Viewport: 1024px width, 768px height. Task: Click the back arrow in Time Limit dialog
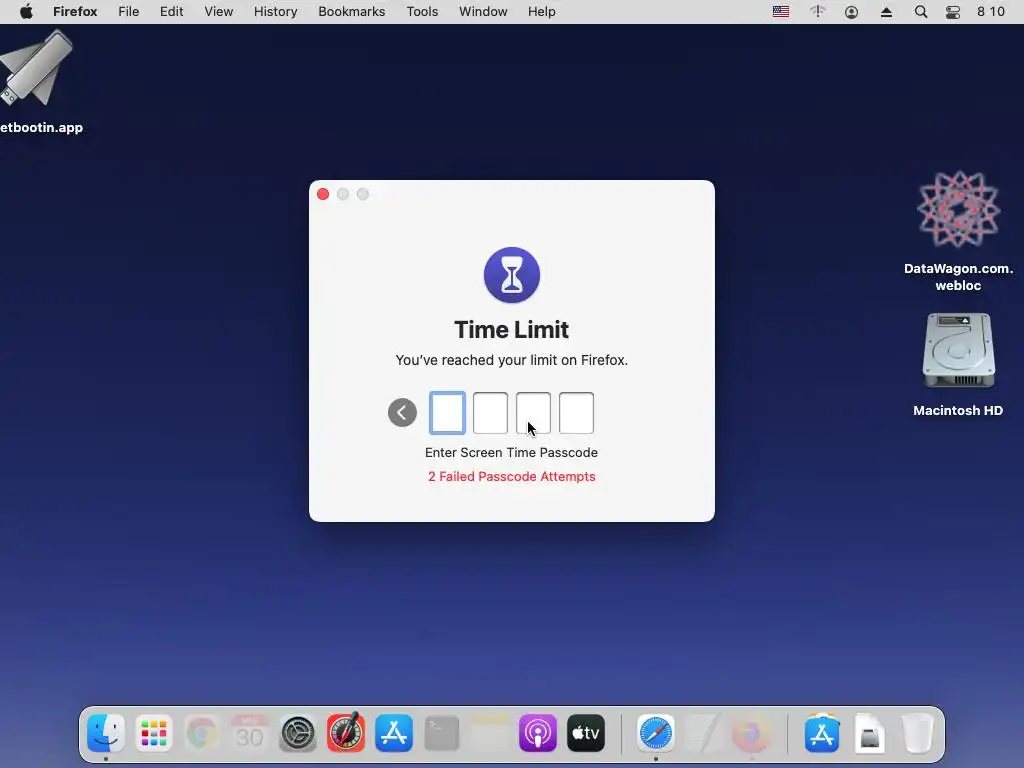point(402,413)
